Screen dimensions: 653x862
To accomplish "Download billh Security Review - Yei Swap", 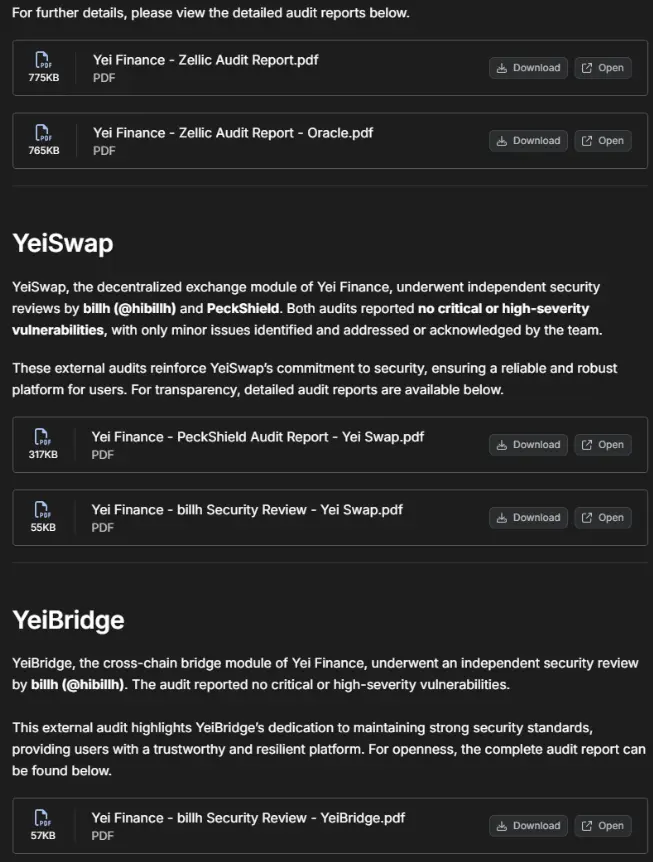I will click(x=528, y=518).
